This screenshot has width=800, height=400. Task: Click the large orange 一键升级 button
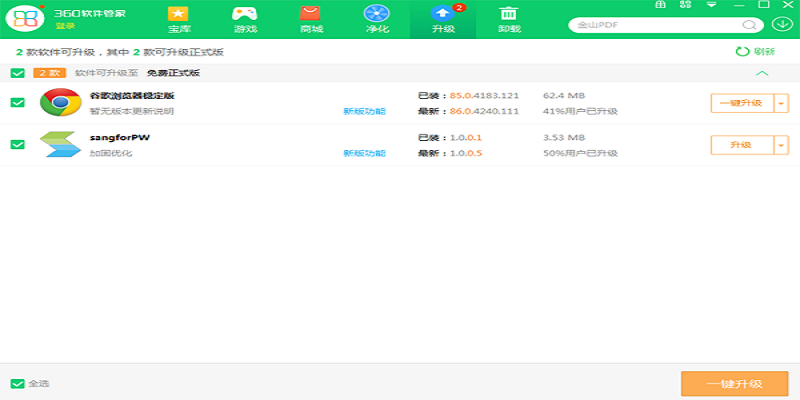coord(735,384)
